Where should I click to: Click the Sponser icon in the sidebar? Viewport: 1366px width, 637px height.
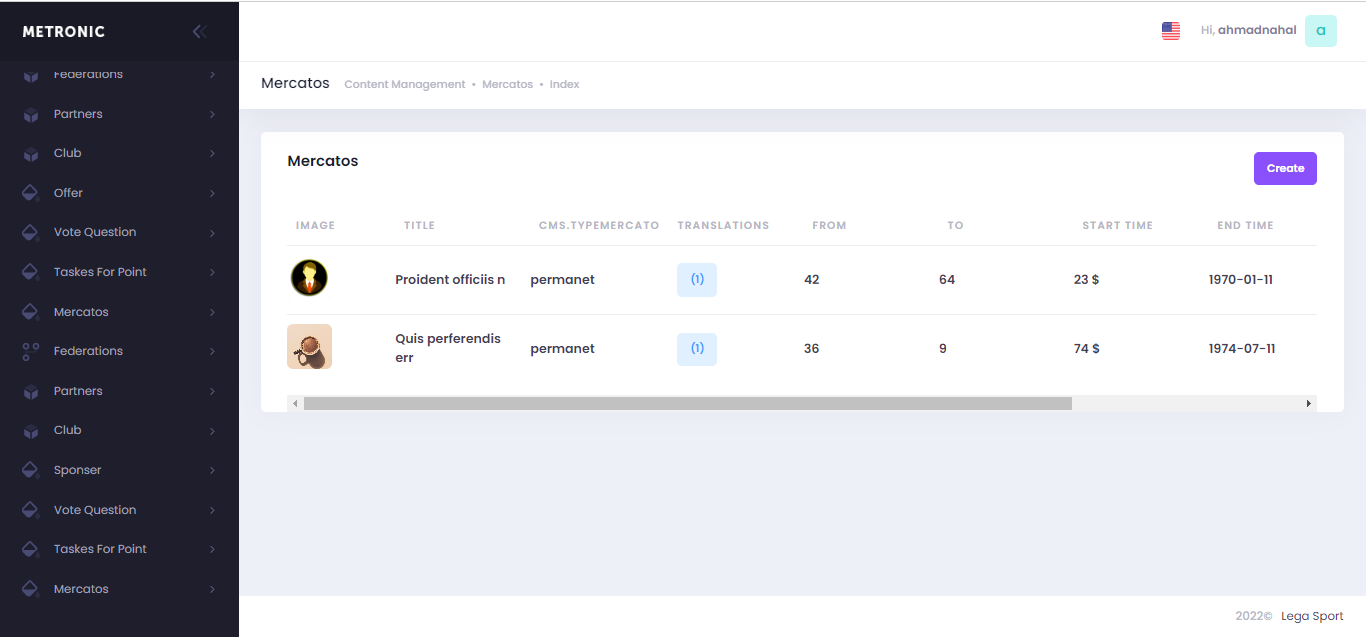(31, 470)
